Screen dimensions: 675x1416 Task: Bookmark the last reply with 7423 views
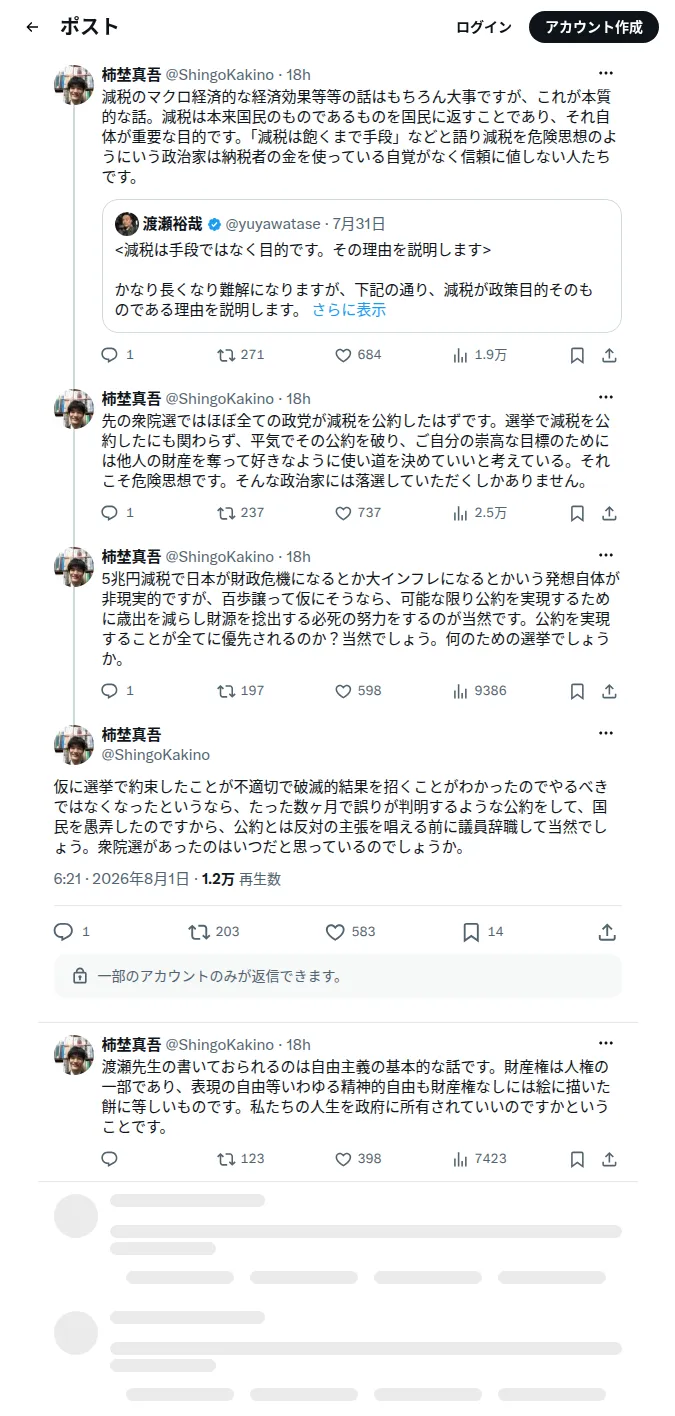click(x=577, y=1159)
